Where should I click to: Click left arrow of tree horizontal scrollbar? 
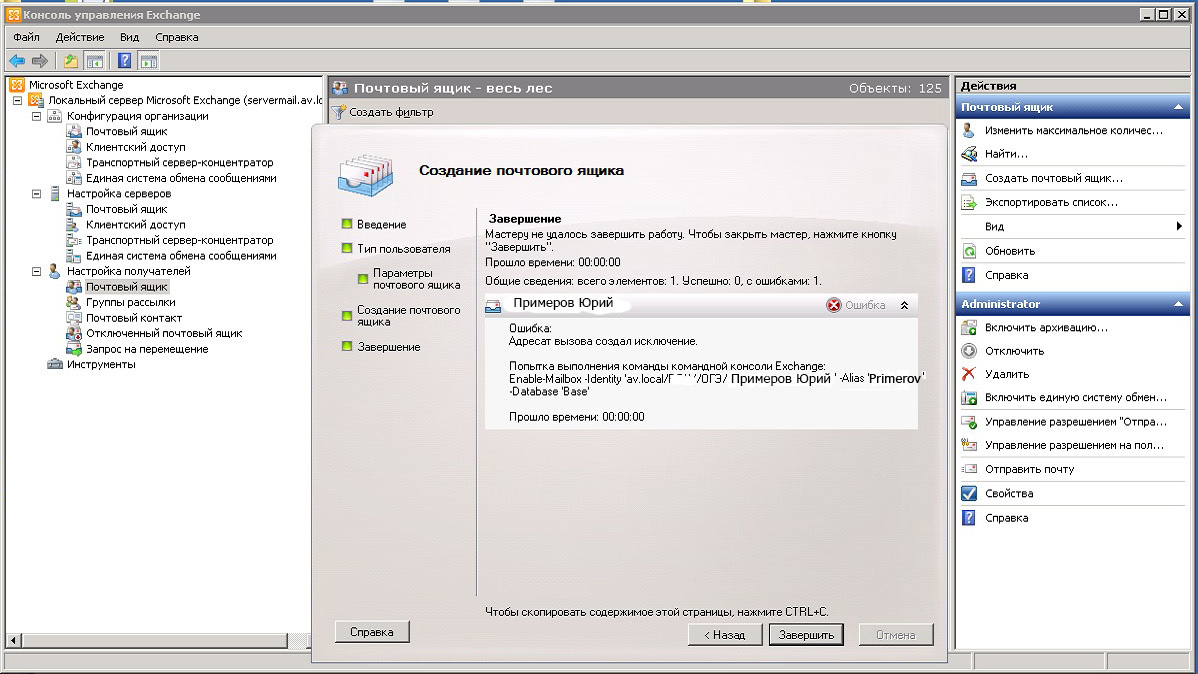point(13,640)
